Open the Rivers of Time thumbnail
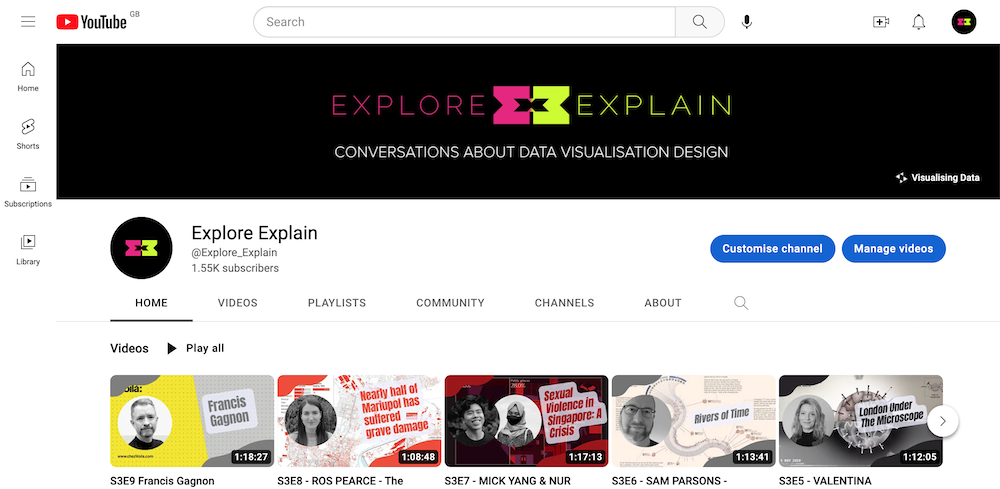Screen dimensions: 1000x489 [693, 421]
